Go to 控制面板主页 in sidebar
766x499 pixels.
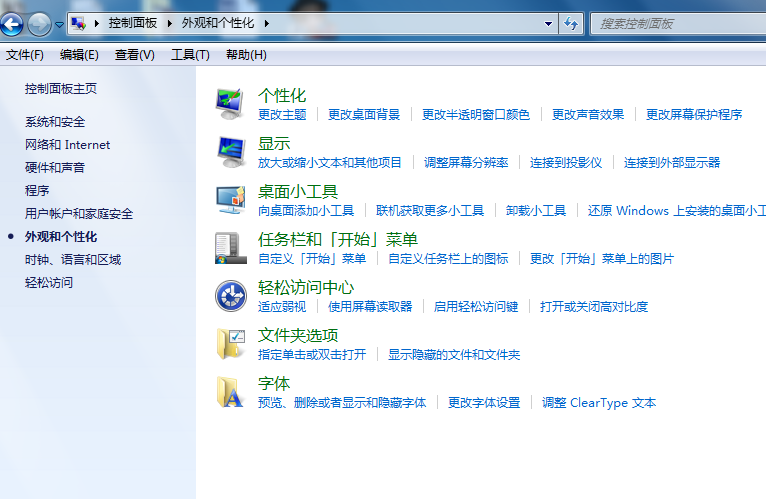[61, 88]
